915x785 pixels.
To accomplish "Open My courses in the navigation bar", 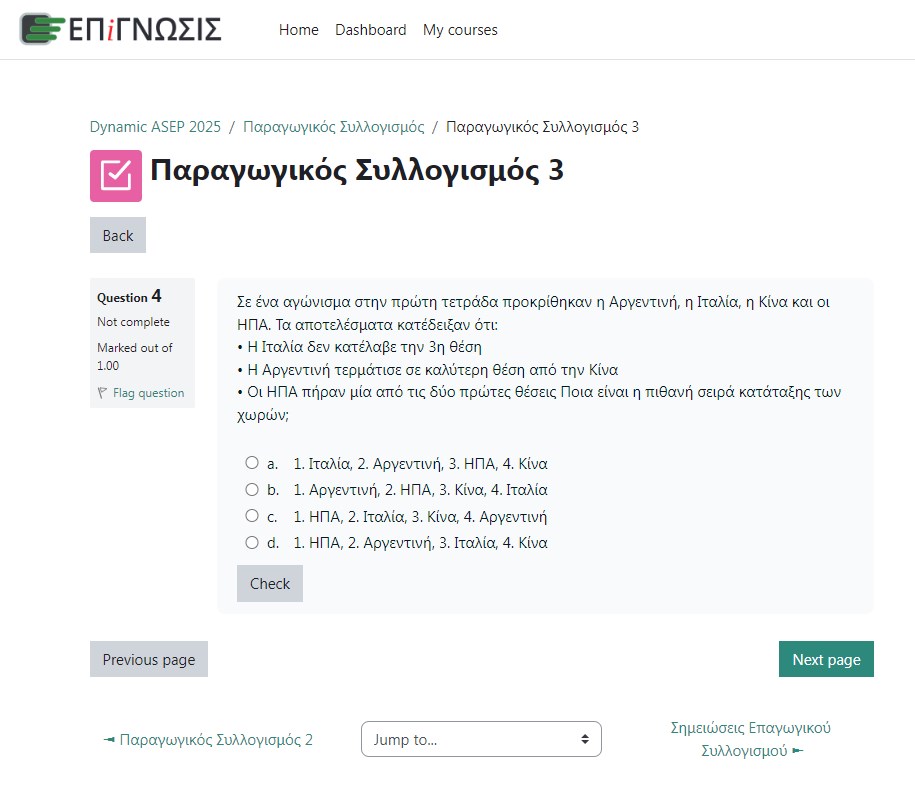I will (460, 30).
